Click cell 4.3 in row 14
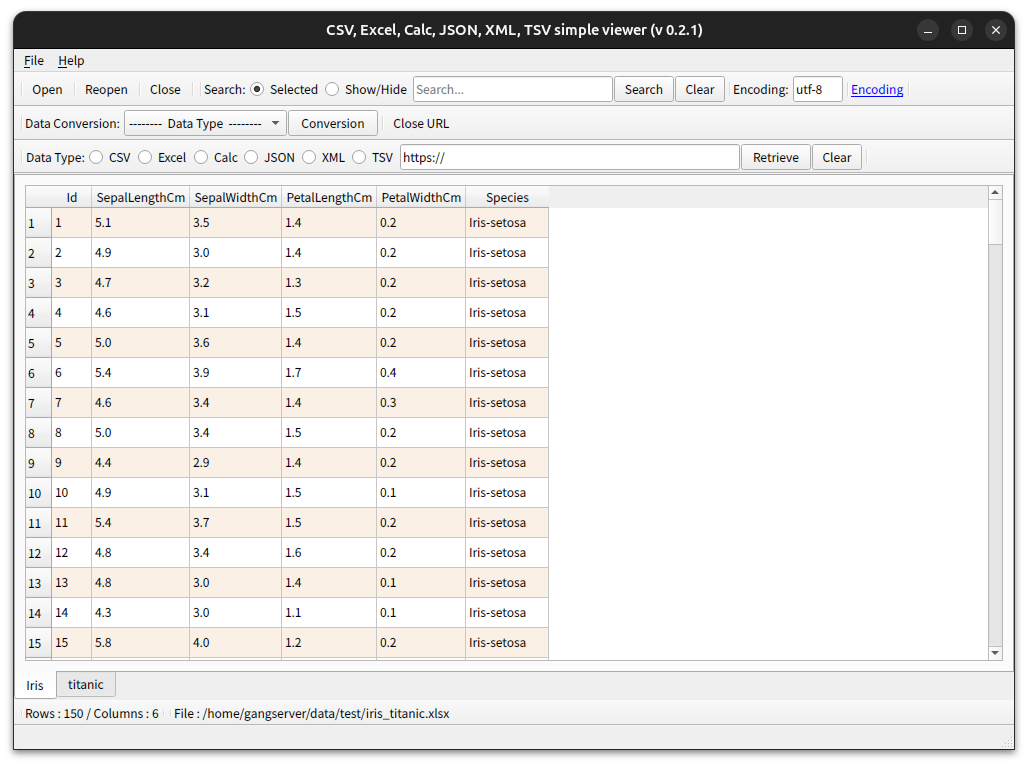 tap(140, 613)
